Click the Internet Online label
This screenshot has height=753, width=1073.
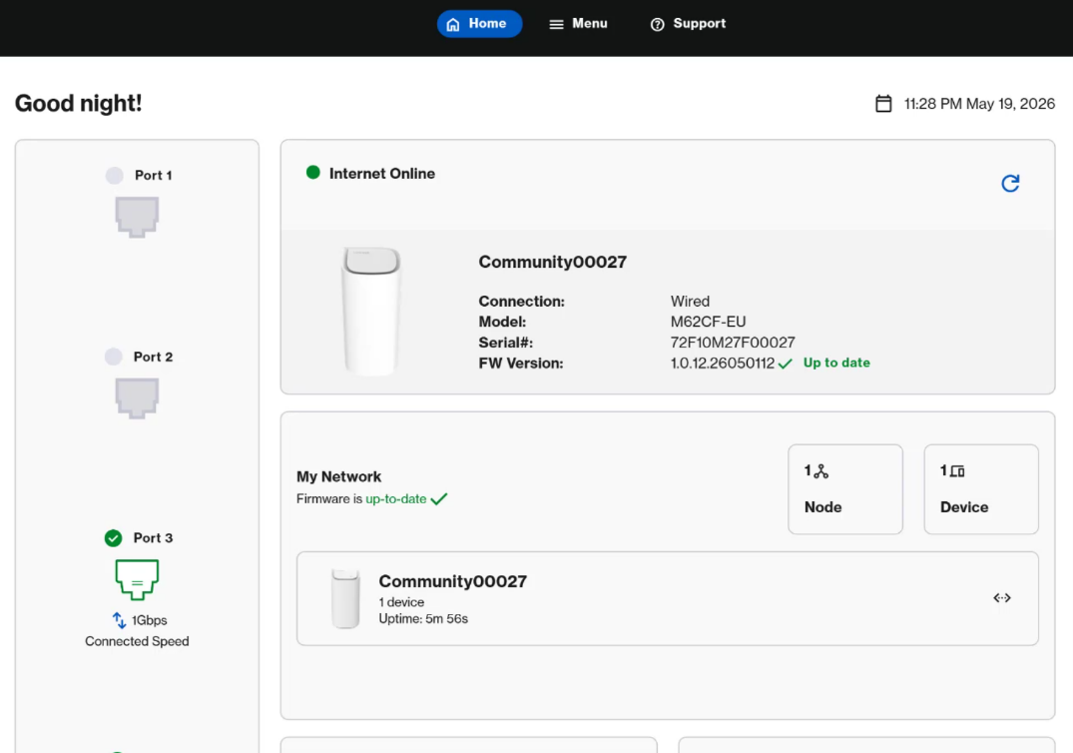point(382,174)
